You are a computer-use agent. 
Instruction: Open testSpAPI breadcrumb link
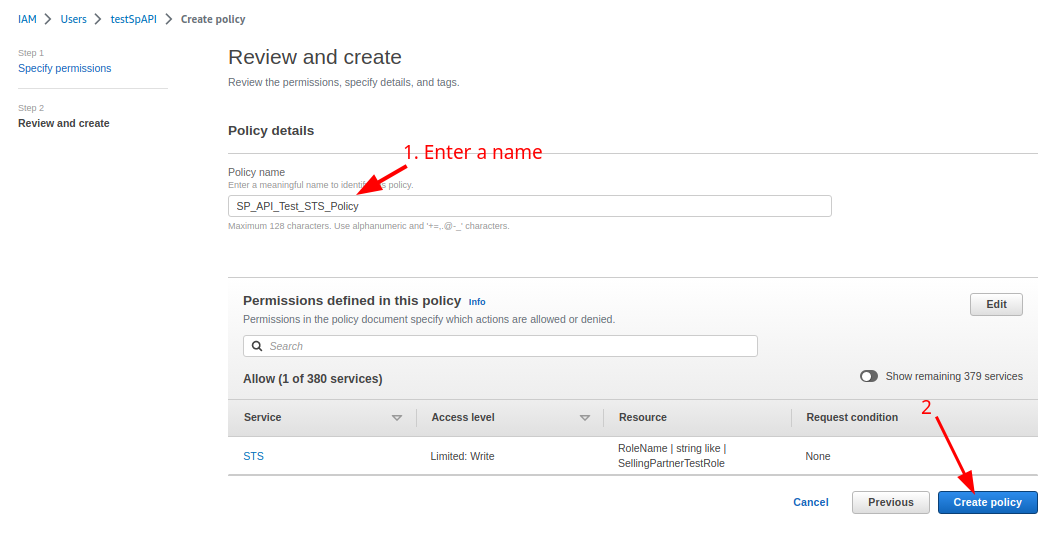[x=134, y=19]
